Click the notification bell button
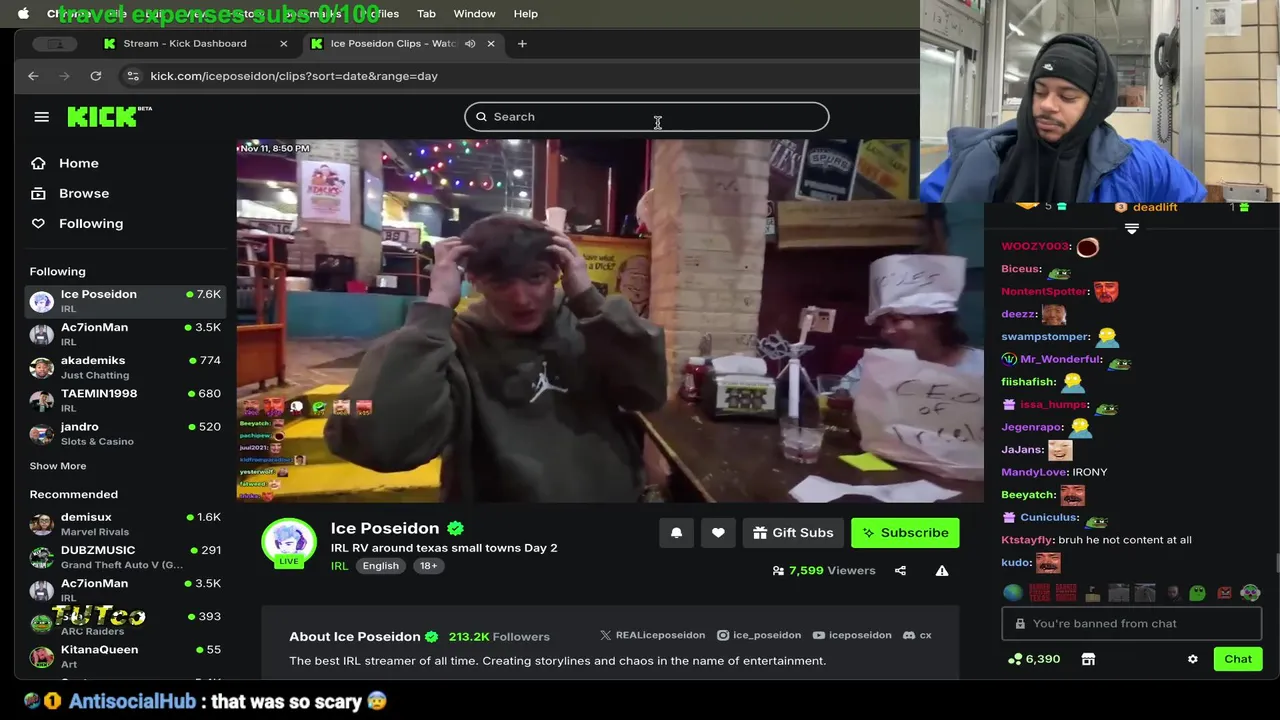 (x=676, y=533)
